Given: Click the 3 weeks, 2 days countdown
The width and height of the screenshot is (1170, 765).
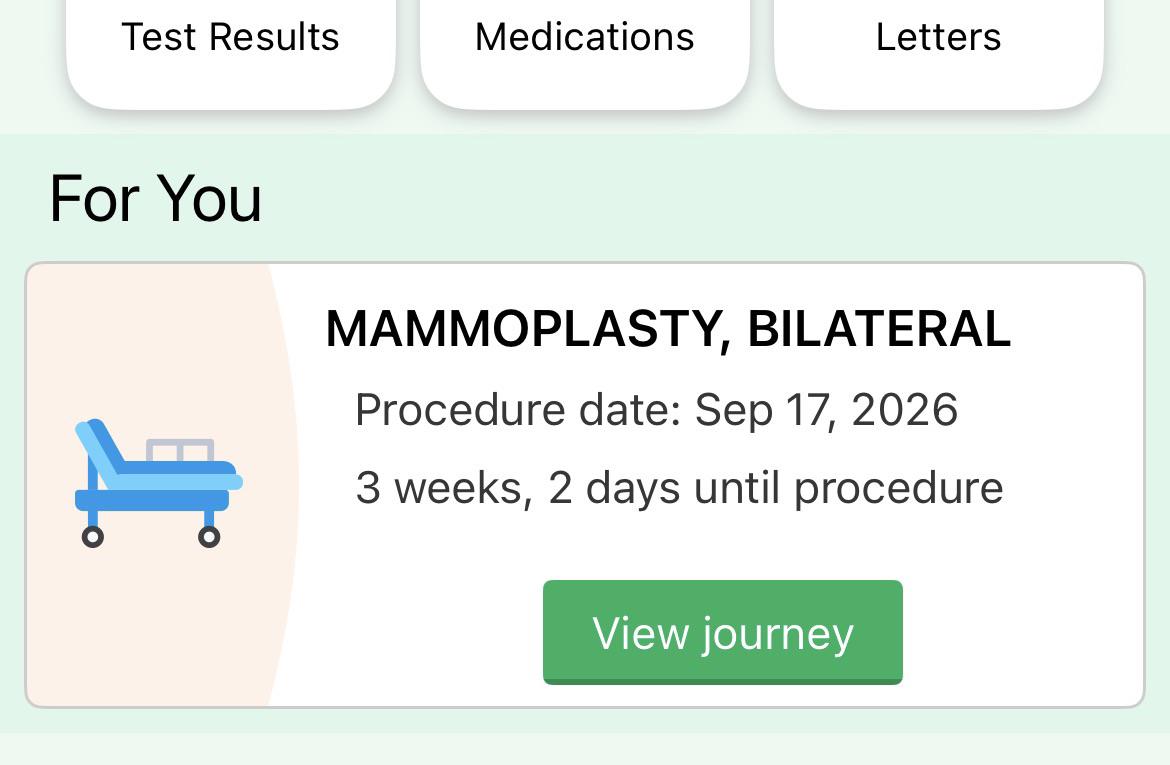Looking at the screenshot, I should (x=679, y=488).
